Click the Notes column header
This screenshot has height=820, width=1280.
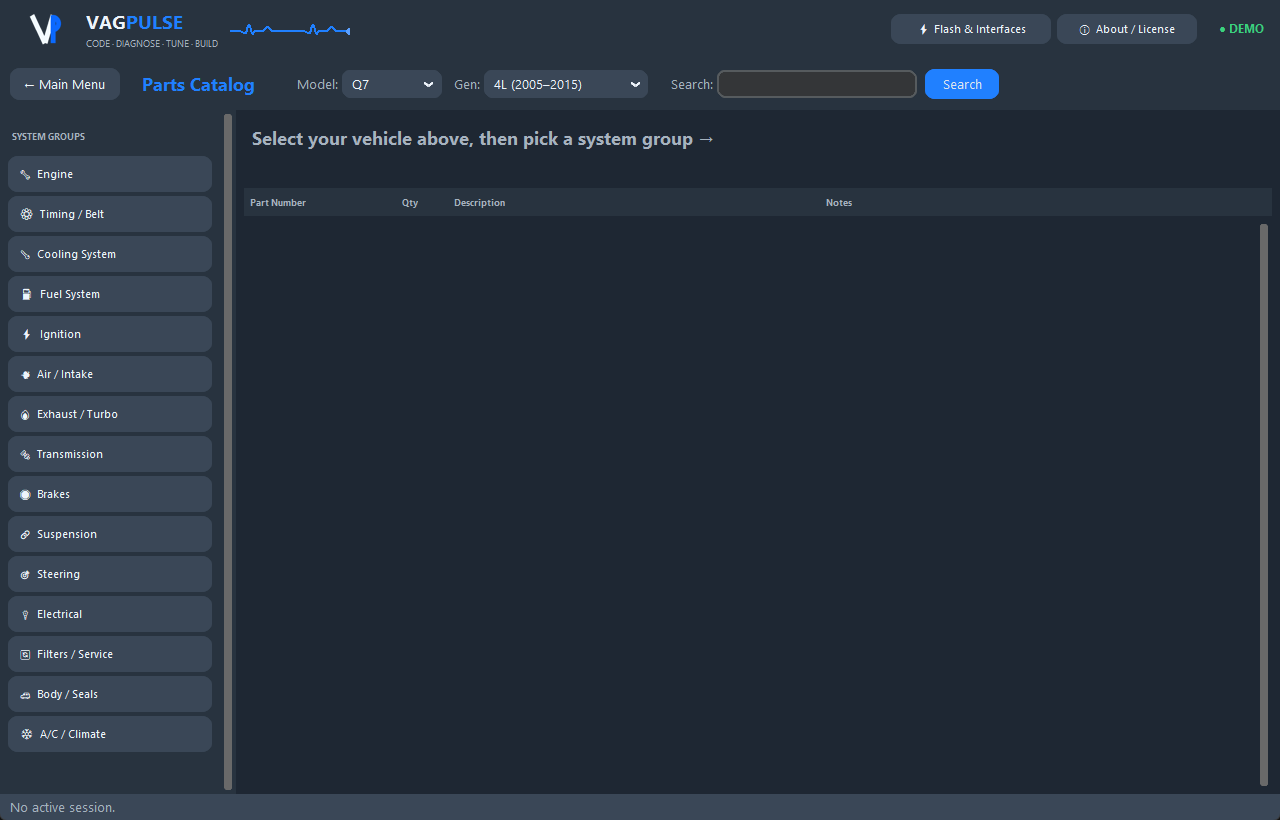[839, 203]
